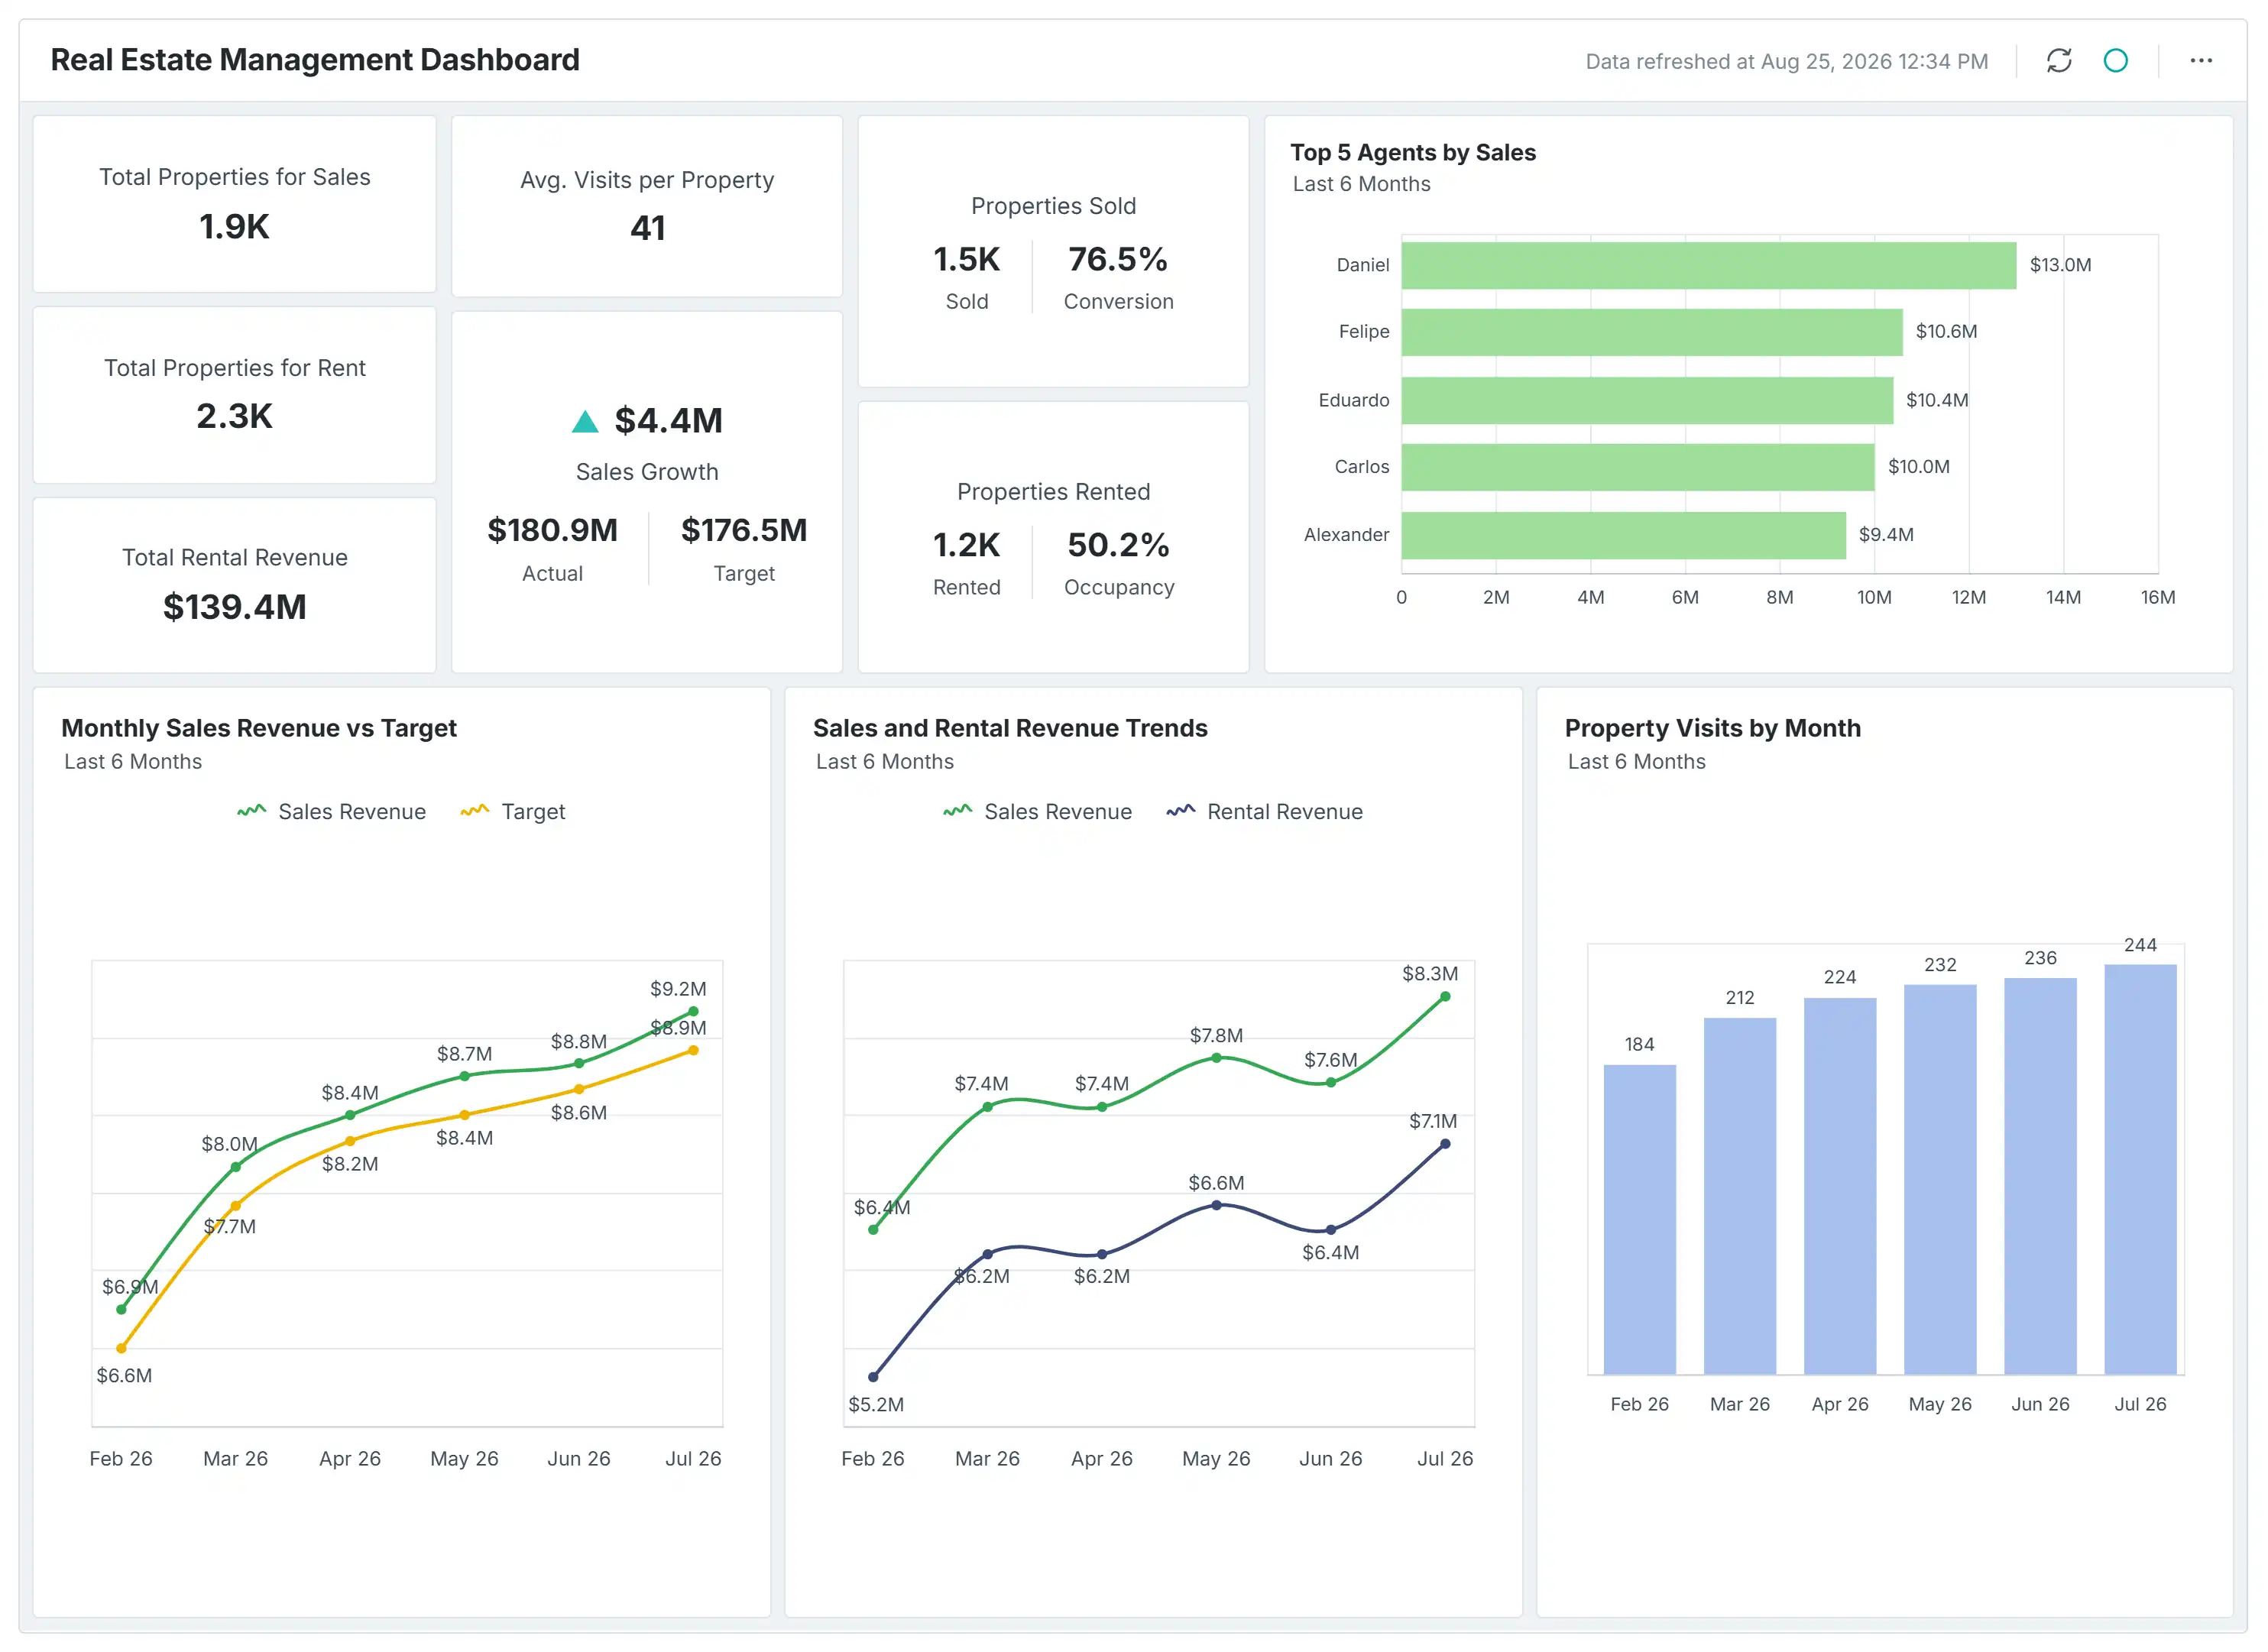Click the $4.4M Sales Growth value
The width and height of the screenshot is (2268, 1652).
tap(668, 421)
